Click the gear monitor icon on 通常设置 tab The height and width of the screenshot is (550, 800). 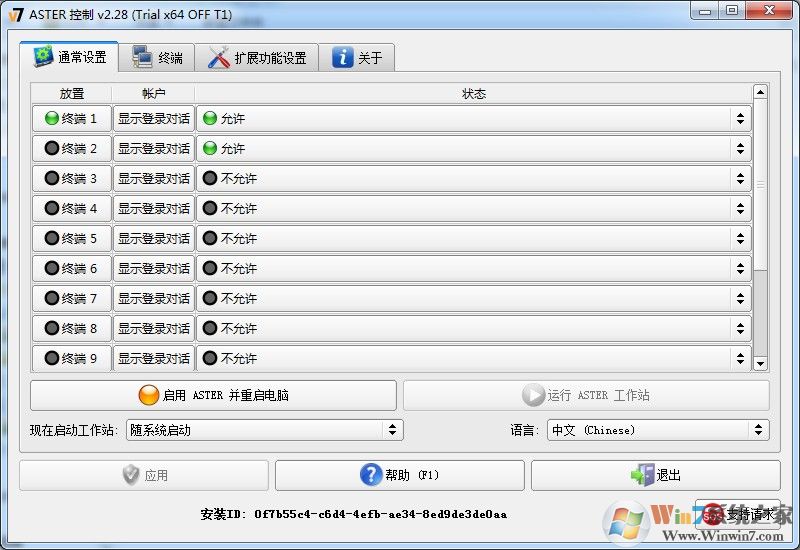pos(43,56)
